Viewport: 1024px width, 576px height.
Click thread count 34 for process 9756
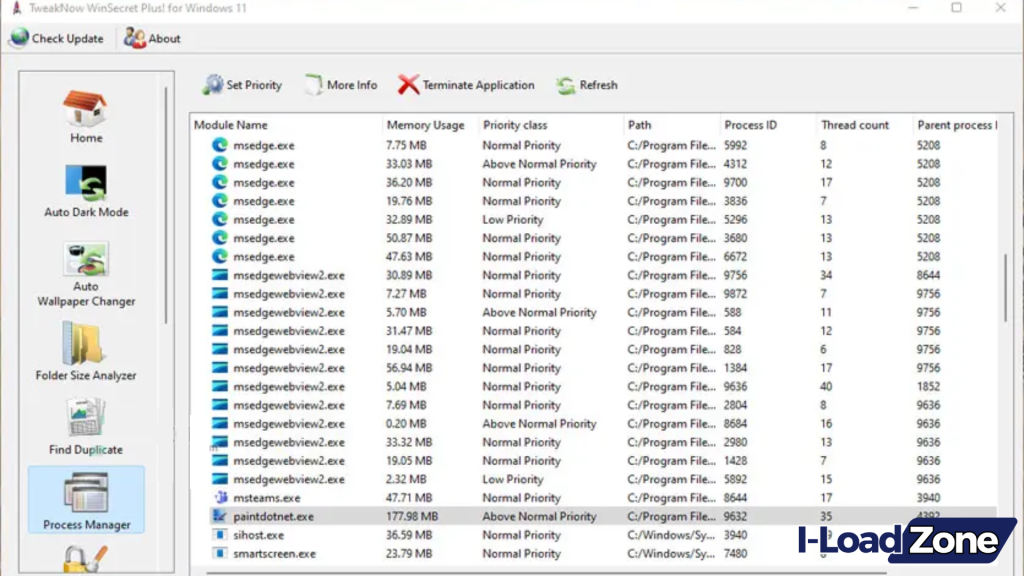click(x=826, y=275)
